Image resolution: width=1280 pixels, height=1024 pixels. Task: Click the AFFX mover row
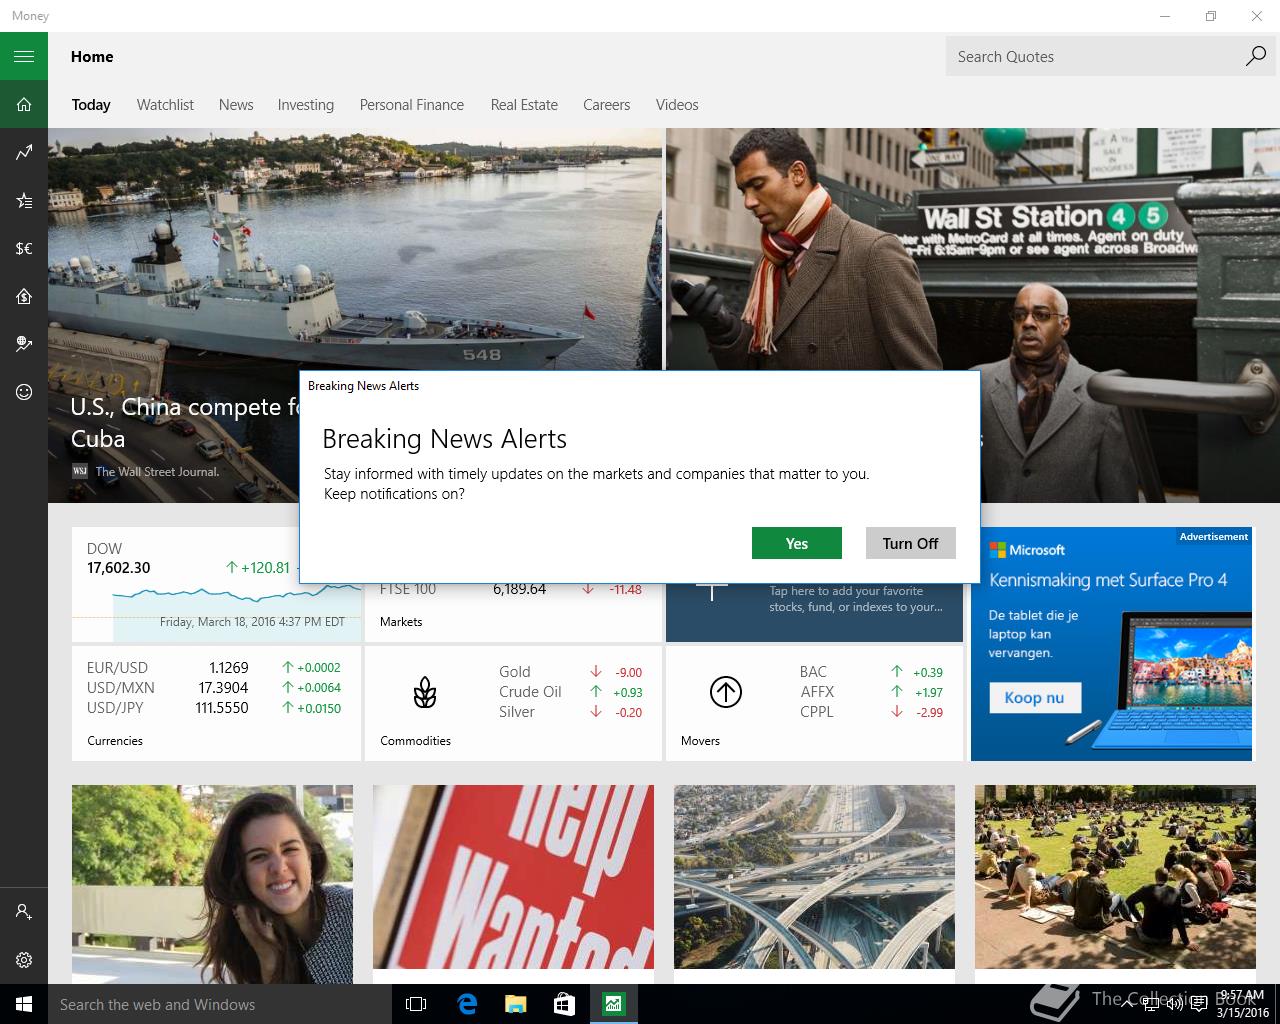[x=871, y=692]
